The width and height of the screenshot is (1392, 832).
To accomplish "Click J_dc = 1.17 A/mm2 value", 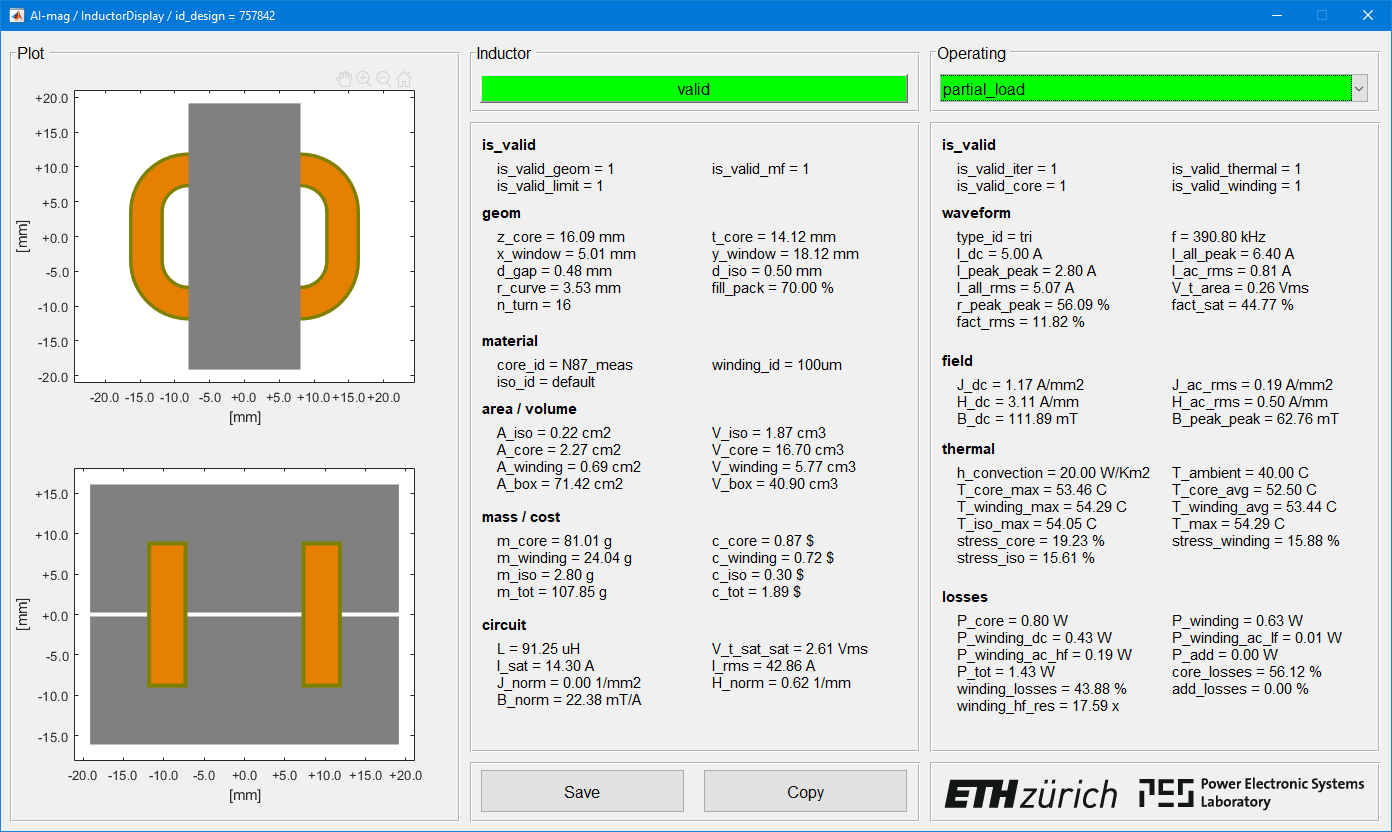I will click(x=1020, y=385).
